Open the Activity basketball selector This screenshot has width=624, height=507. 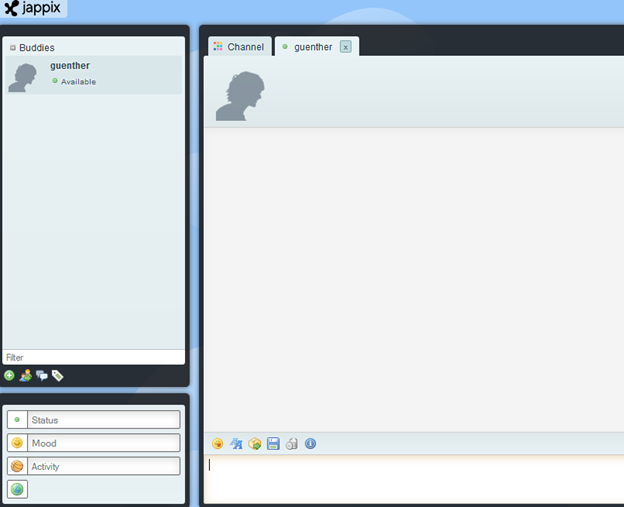coord(17,466)
